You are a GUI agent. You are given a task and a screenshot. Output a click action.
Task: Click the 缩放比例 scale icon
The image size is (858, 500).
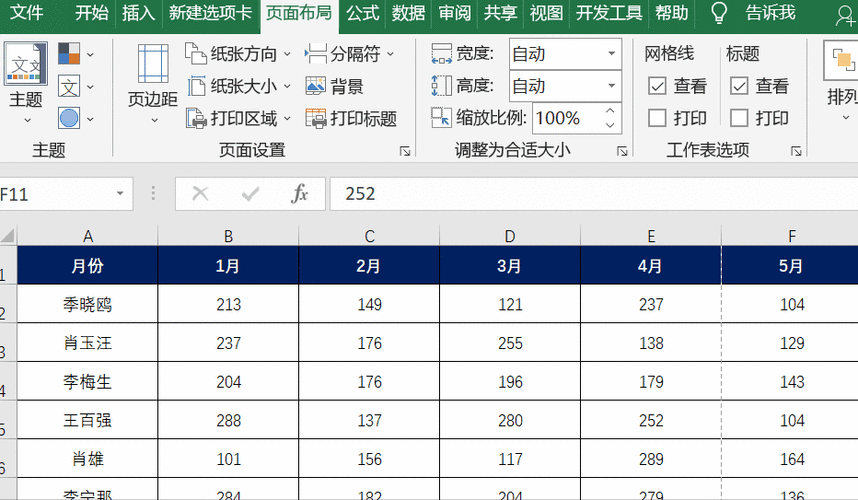[441, 118]
